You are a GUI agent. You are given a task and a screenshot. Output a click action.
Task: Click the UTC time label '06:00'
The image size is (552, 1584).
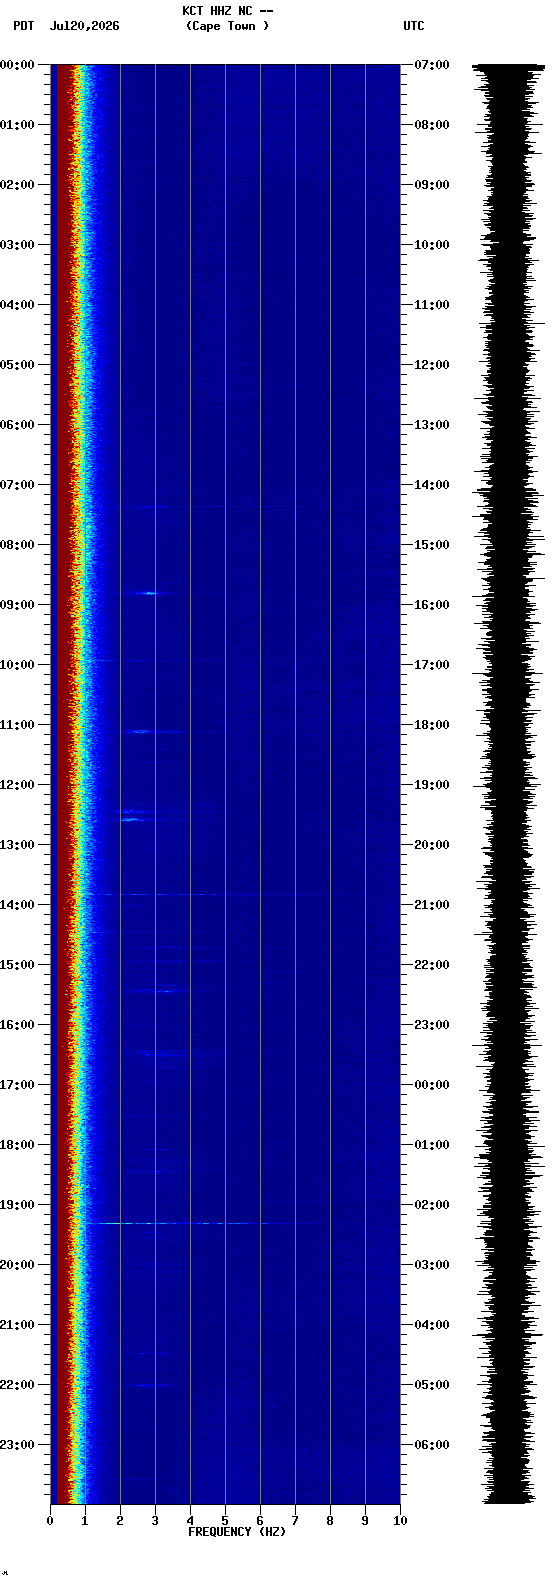point(431,1445)
